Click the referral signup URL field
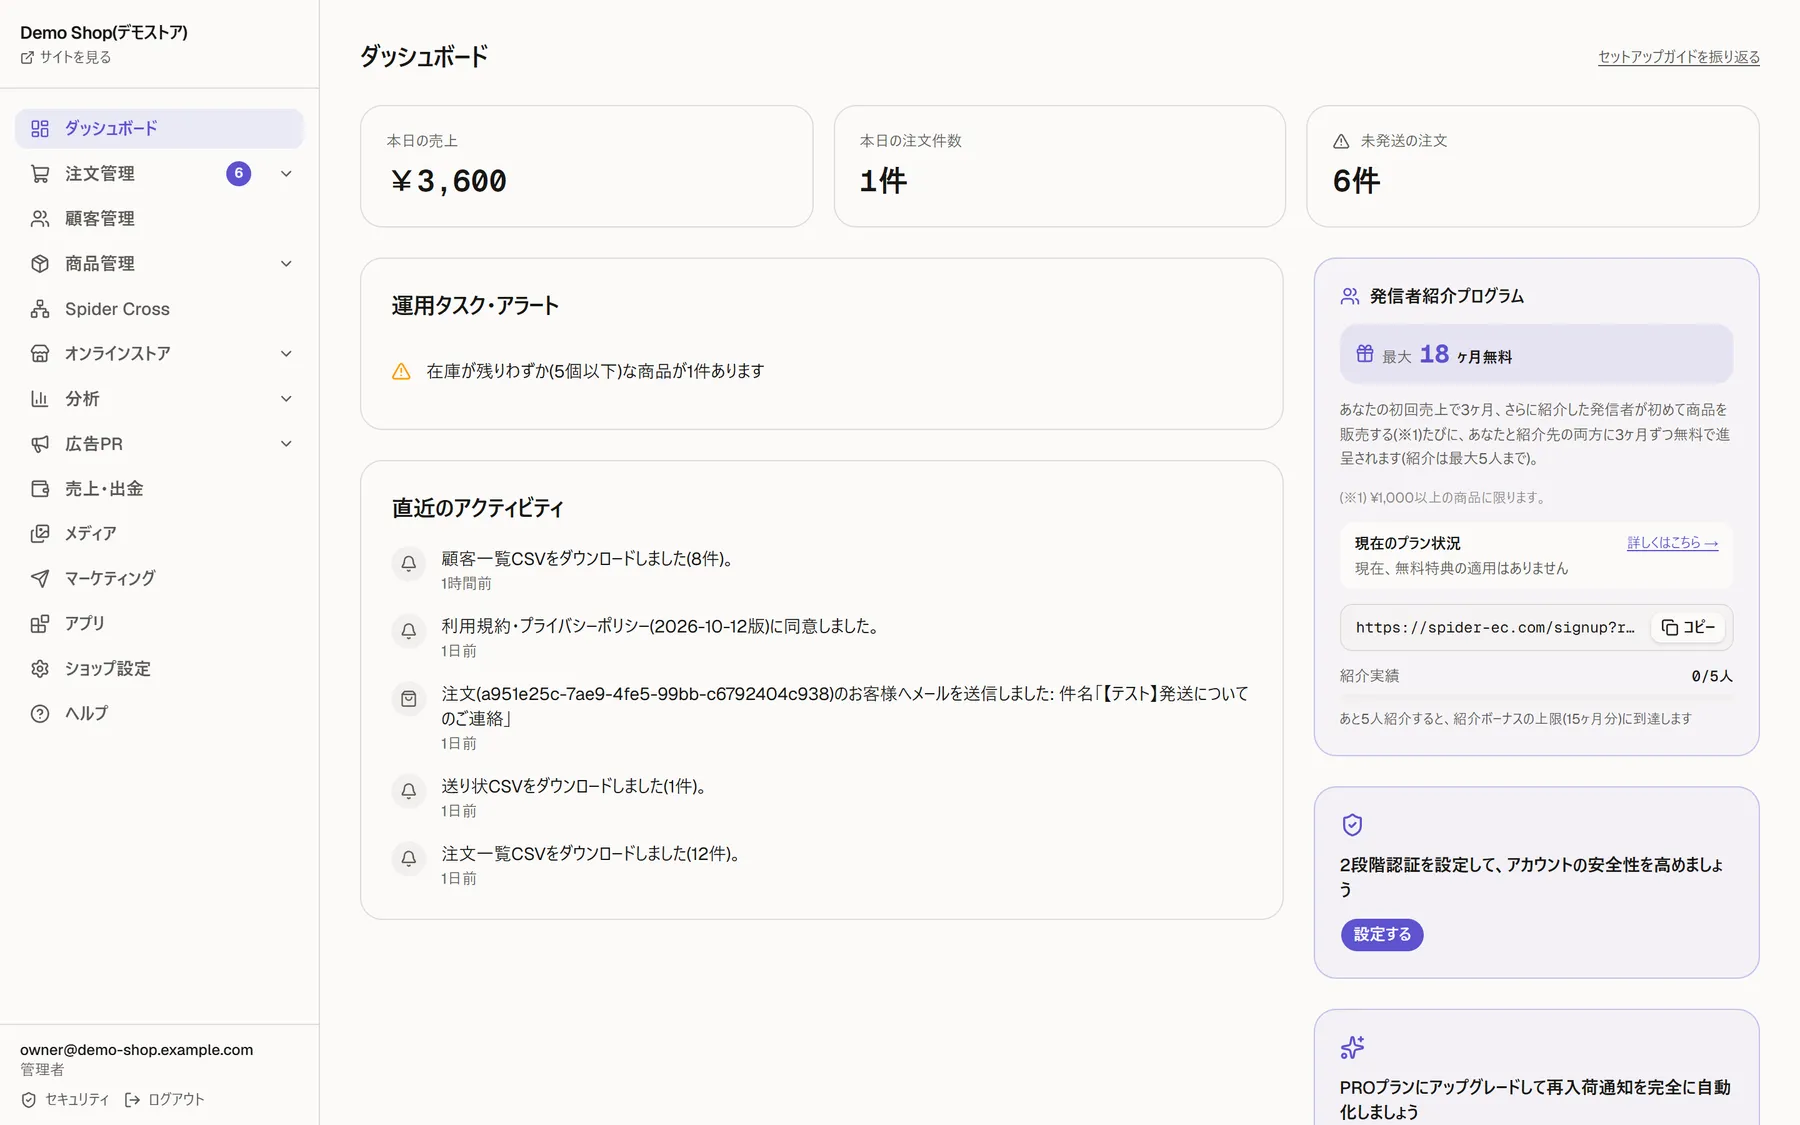The width and height of the screenshot is (1800, 1125). [x=1495, y=628]
